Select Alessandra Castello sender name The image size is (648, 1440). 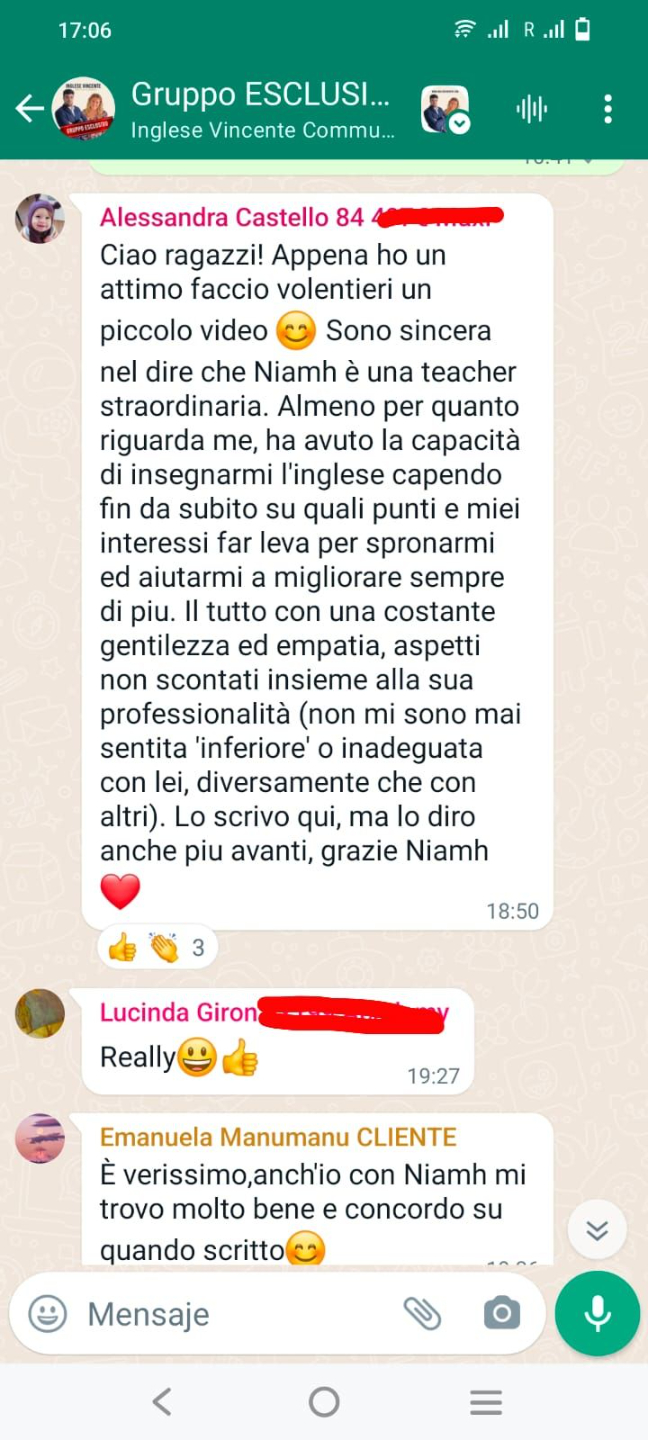point(232,217)
